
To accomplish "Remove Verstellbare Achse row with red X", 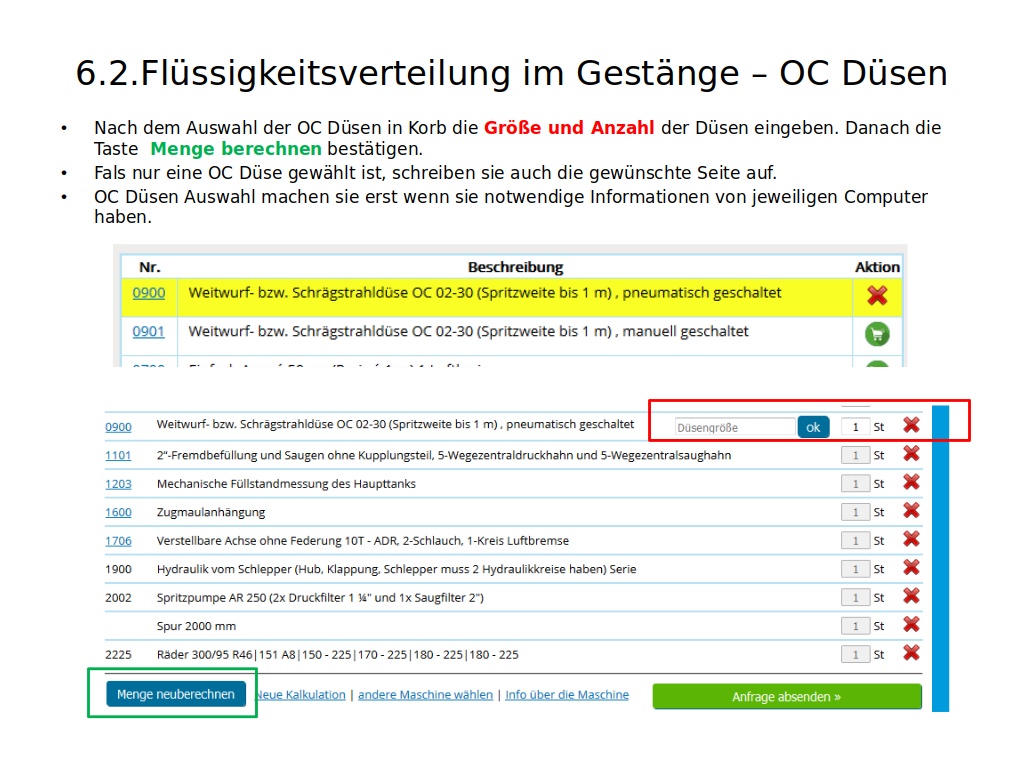I will coord(911,539).
